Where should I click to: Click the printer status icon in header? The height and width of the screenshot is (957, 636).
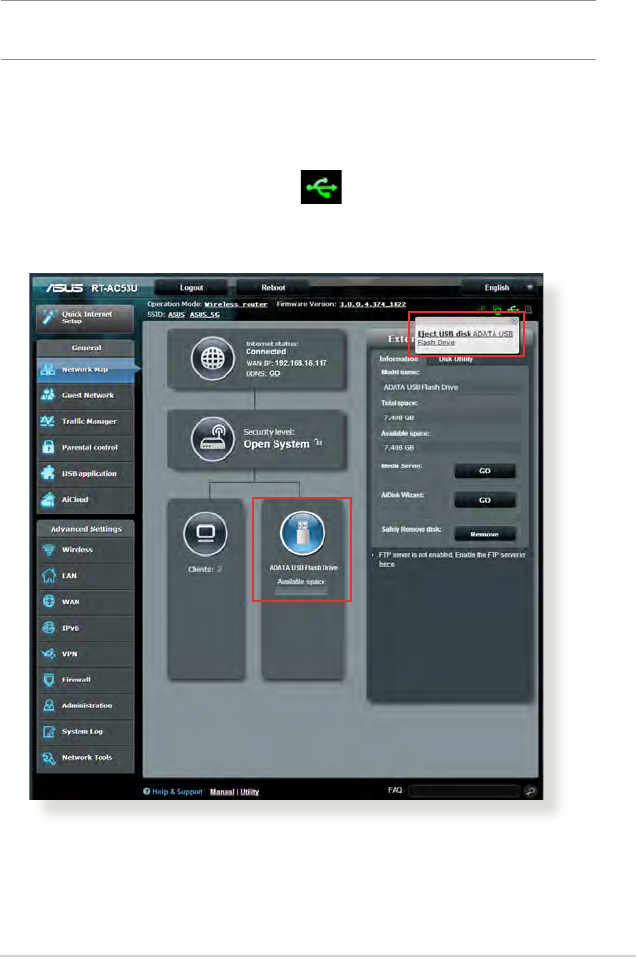529,310
